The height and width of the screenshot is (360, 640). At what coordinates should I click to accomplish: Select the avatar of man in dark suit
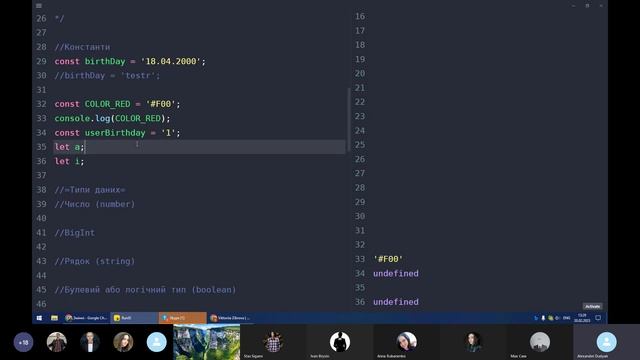[90, 342]
